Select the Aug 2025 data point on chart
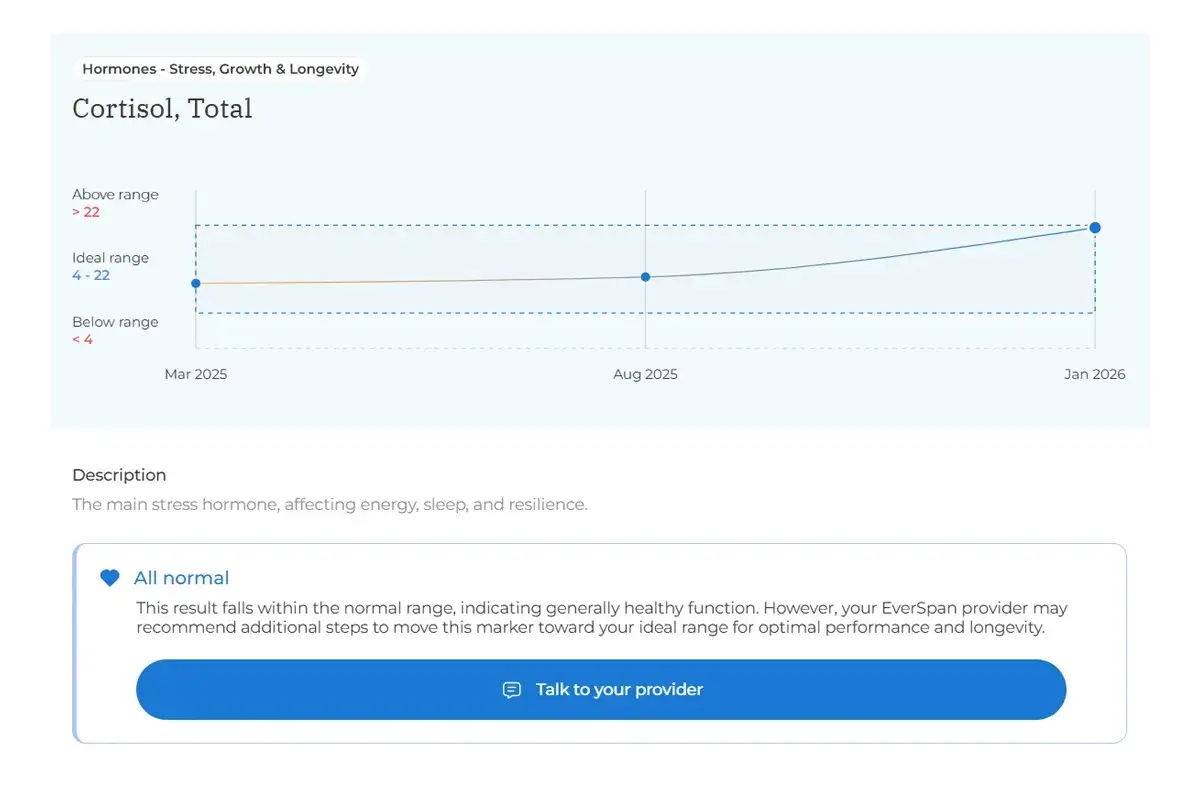The width and height of the screenshot is (1200, 800). [645, 276]
